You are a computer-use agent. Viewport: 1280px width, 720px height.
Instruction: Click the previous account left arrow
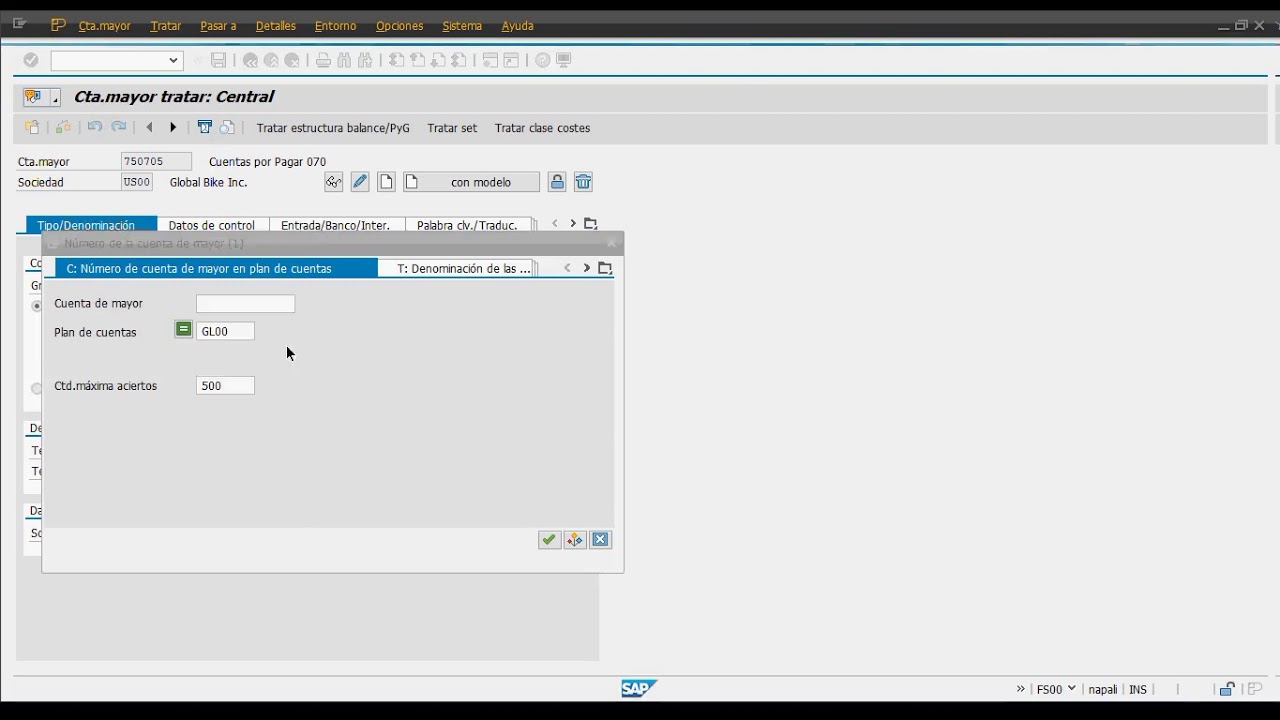[x=149, y=127]
